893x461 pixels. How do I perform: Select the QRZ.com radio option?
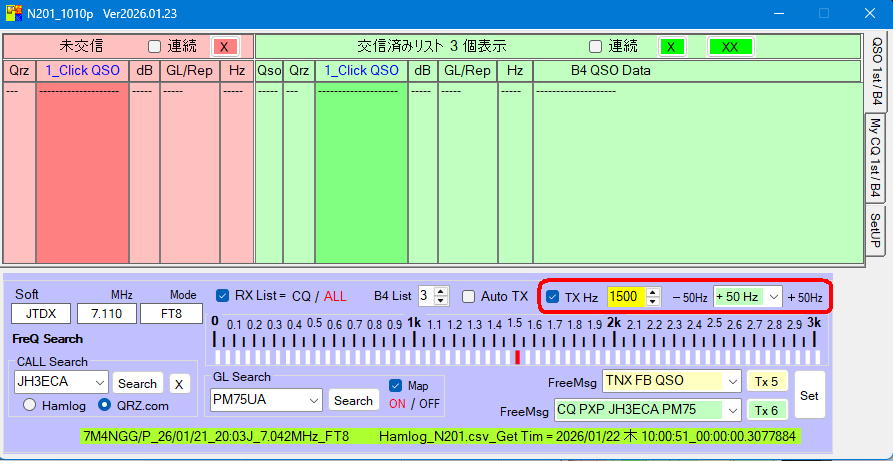pos(104,405)
